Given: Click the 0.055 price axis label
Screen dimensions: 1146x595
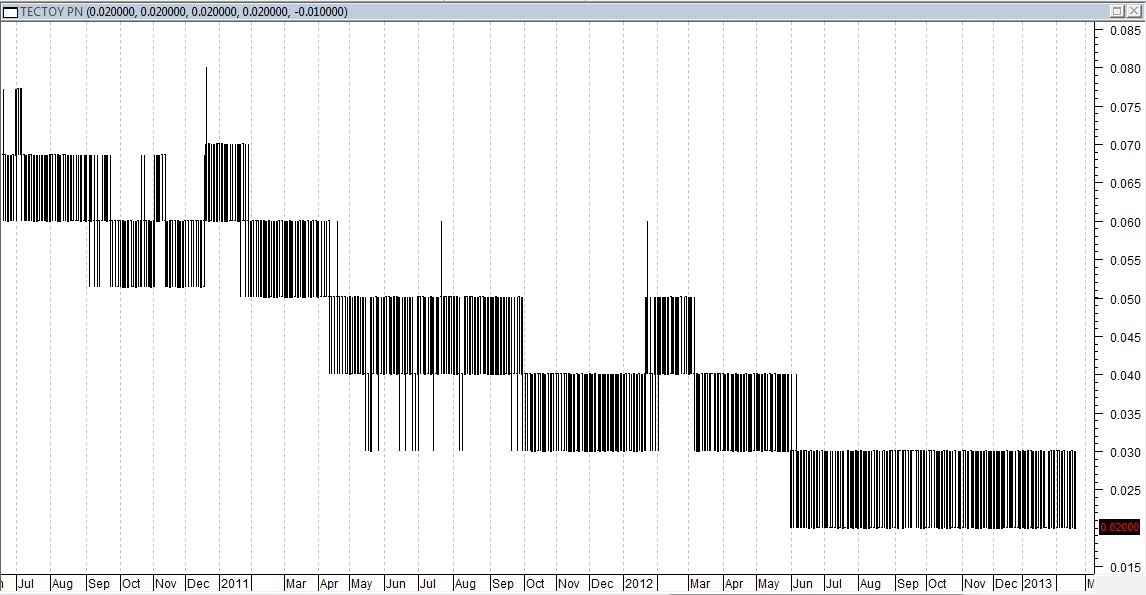Looking at the screenshot, I should coord(1125,261).
